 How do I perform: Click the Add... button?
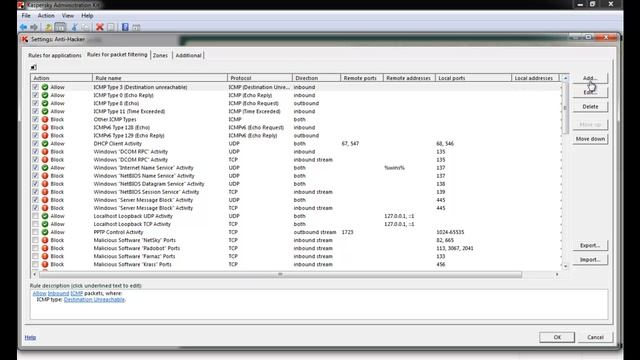[590, 78]
